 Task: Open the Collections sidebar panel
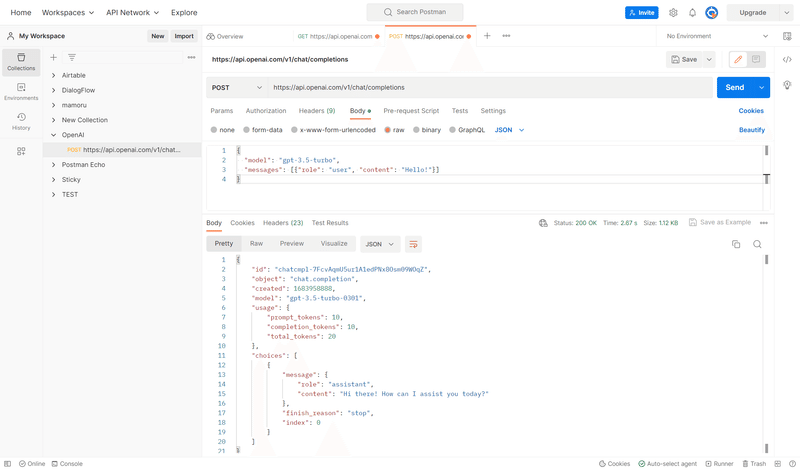21,62
